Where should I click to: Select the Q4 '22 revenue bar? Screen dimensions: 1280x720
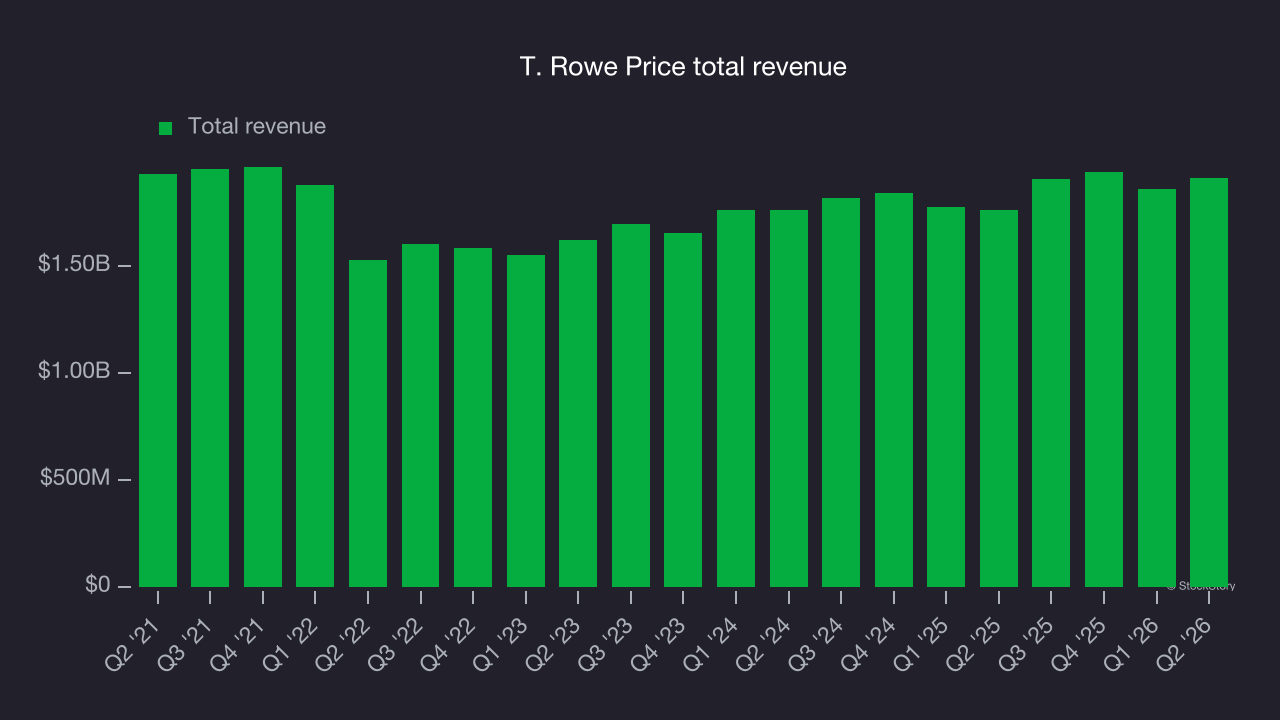473,417
